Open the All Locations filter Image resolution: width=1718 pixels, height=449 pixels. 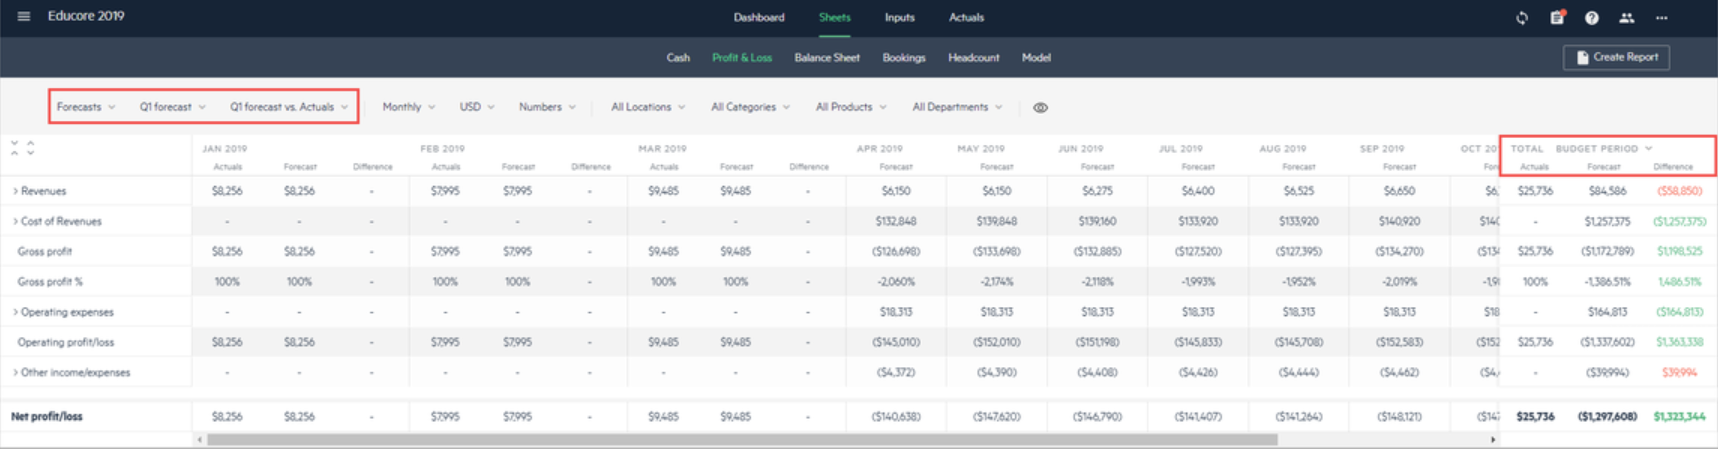(648, 107)
